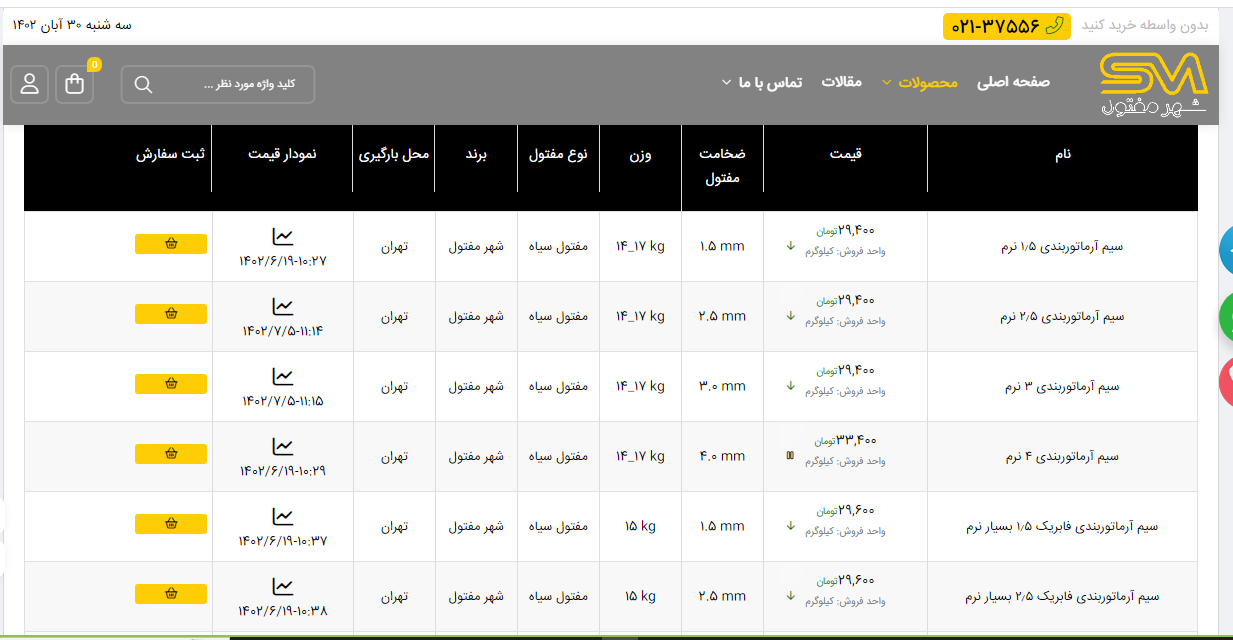Show price chart for سیم آرماتوربندی ۴ نرم

[283, 446]
